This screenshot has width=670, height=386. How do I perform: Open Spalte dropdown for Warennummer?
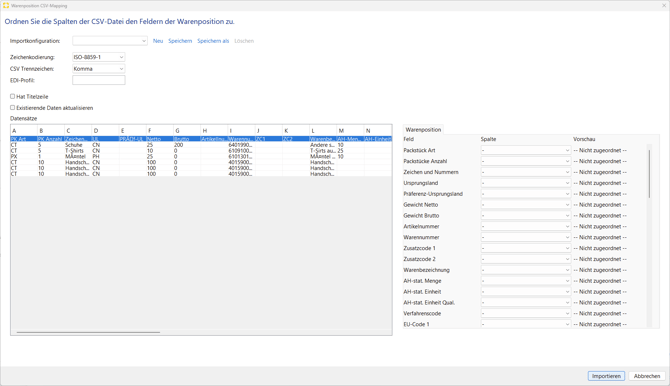(526, 237)
